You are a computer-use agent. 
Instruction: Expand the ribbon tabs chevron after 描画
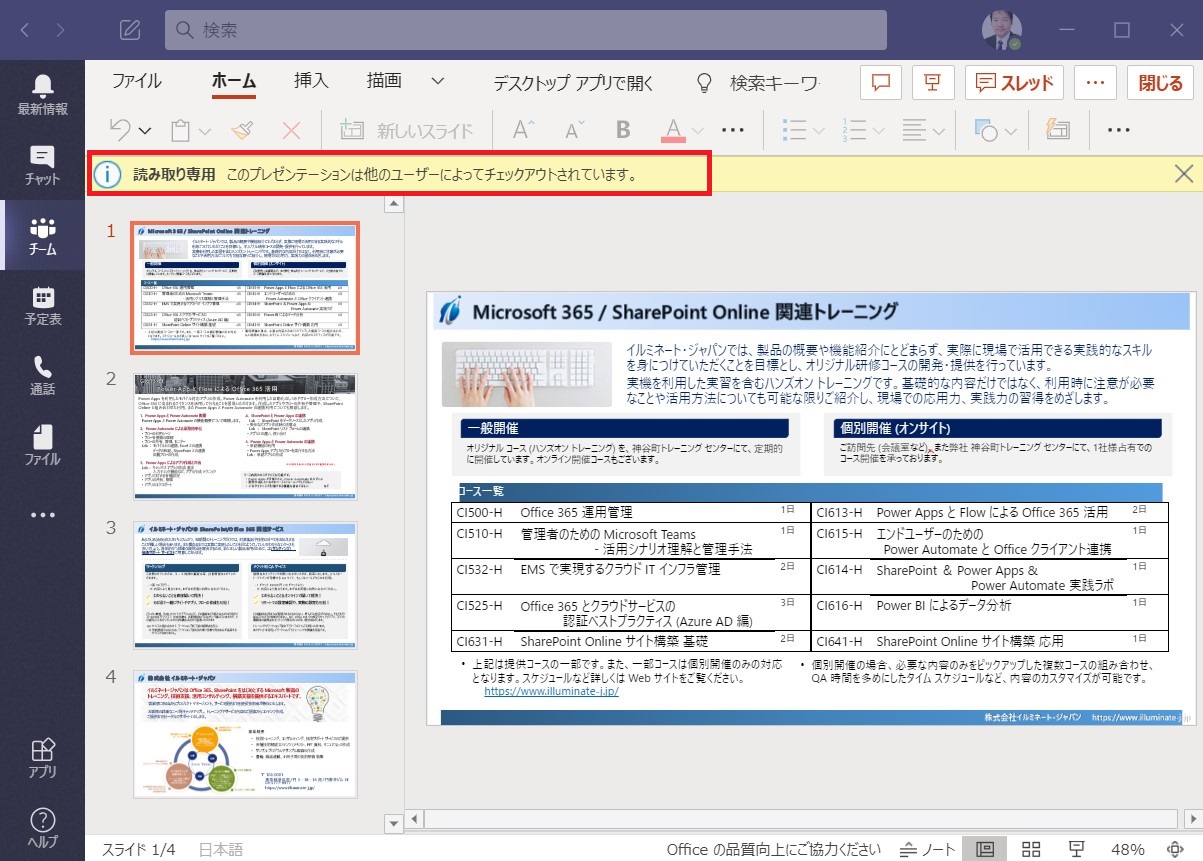(438, 82)
